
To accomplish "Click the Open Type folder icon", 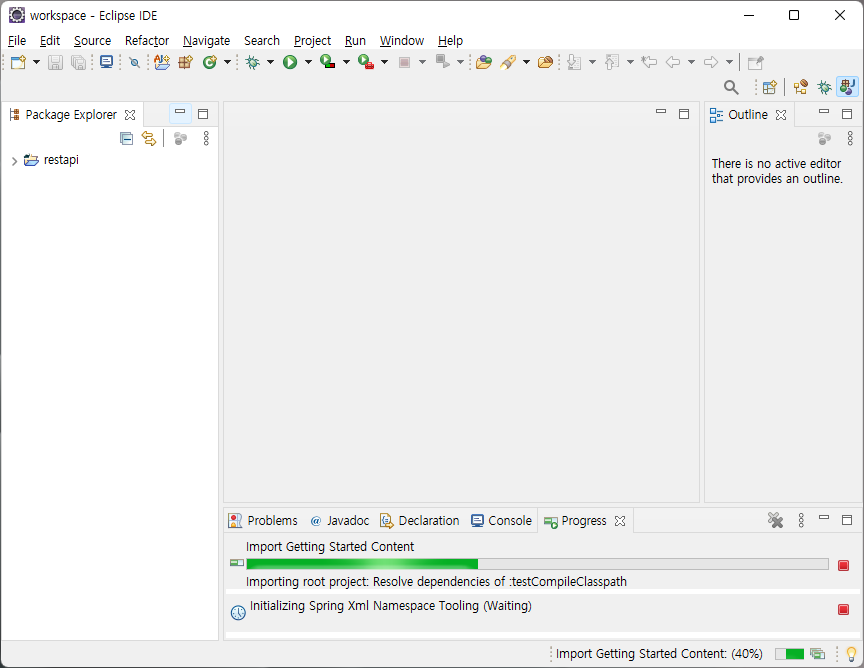I will click(484, 62).
